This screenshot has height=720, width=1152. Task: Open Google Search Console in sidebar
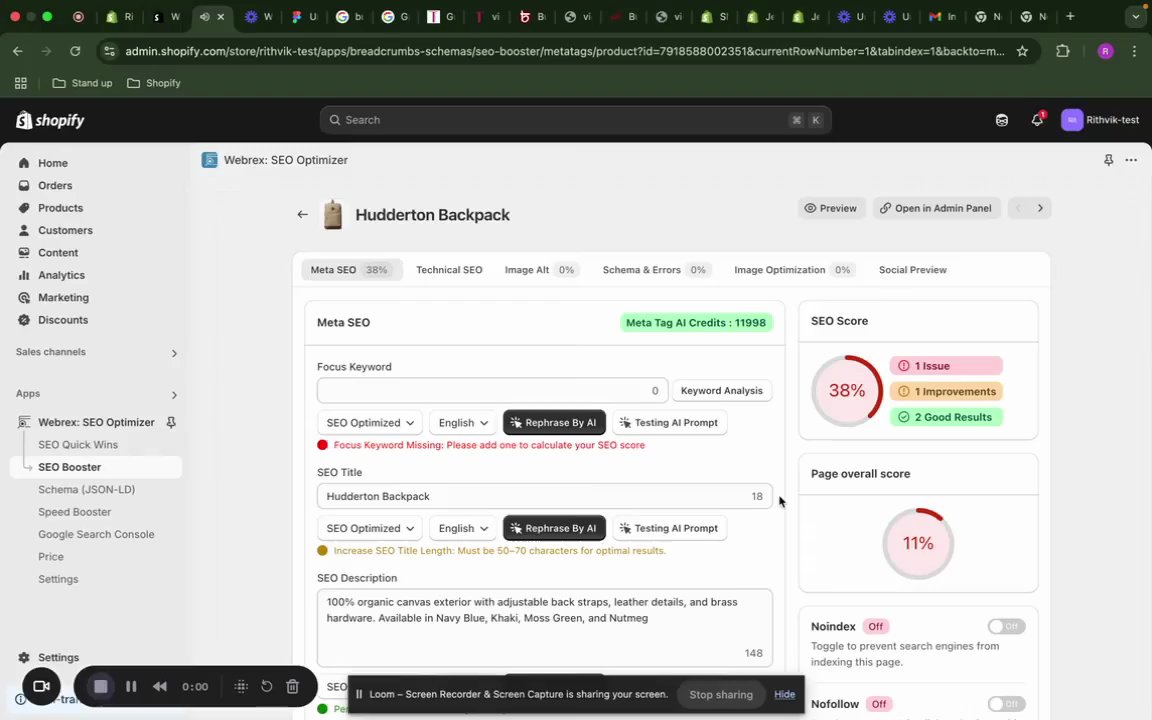(96, 534)
